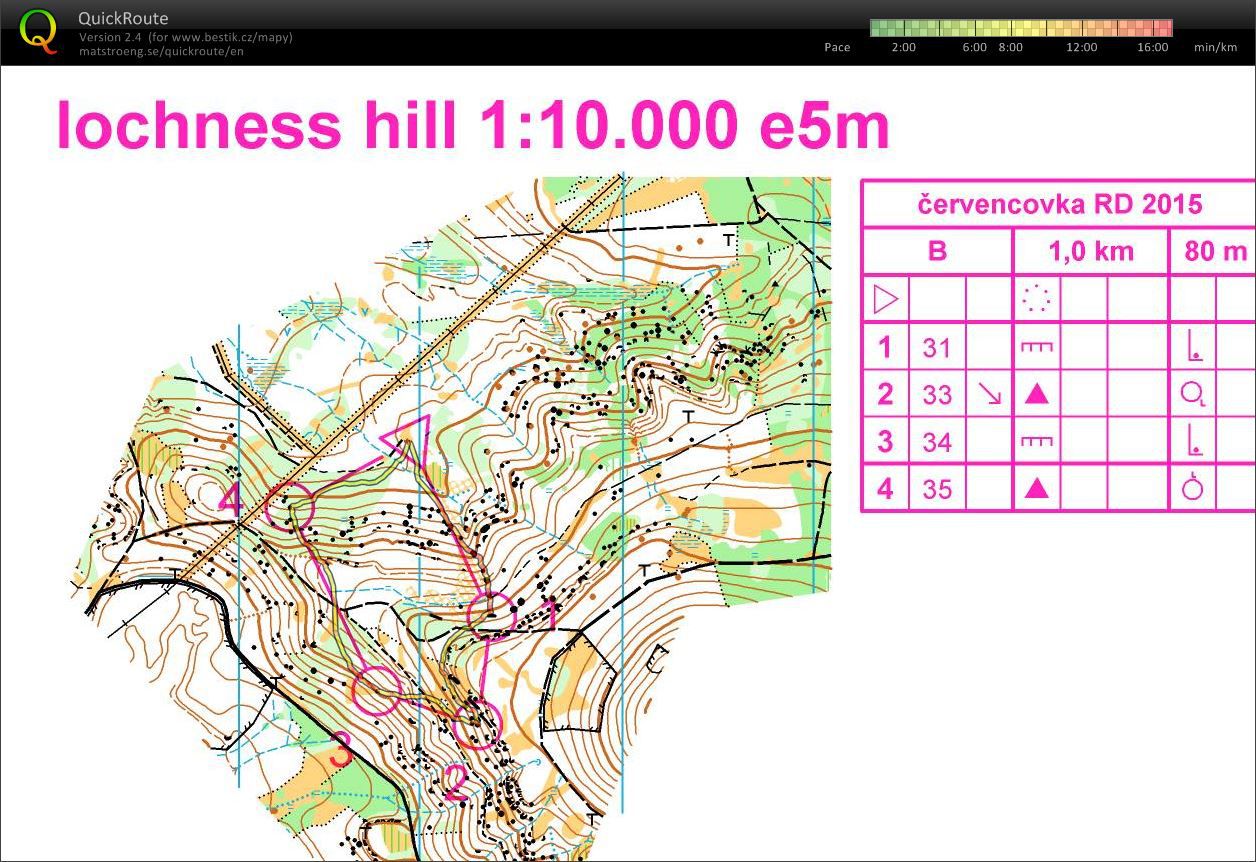Click the Version 2.4 text line
The width and height of the screenshot is (1256, 862).
[x=186, y=38]
